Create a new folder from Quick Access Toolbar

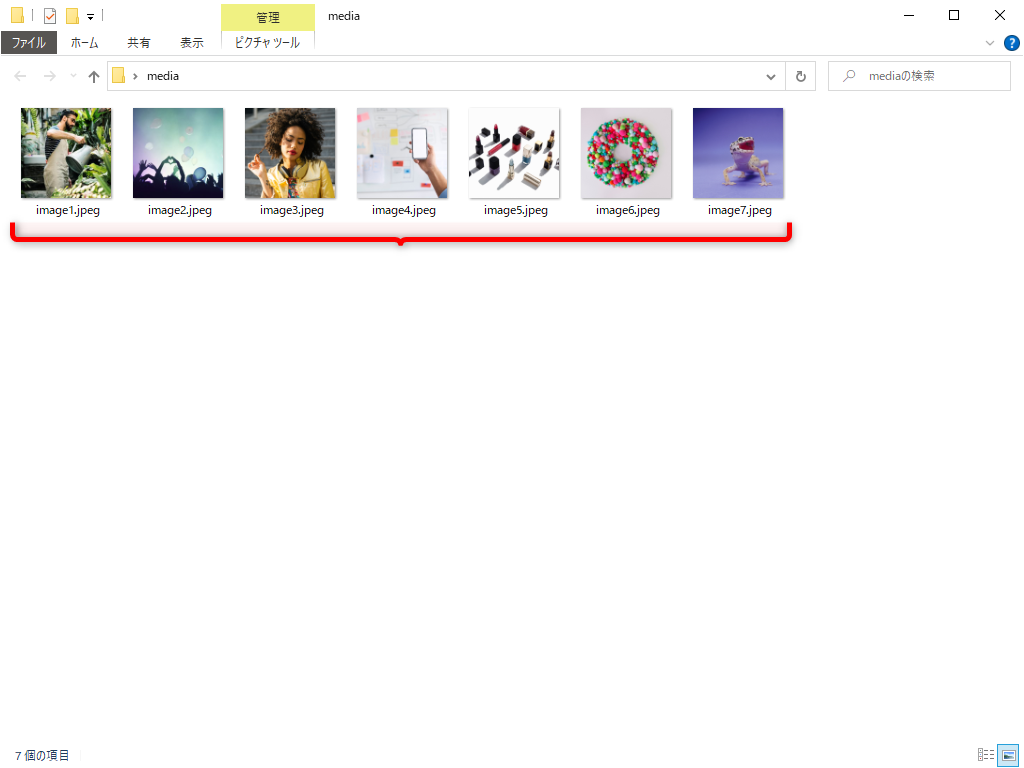pyautogui.click(x=70, y=15)
